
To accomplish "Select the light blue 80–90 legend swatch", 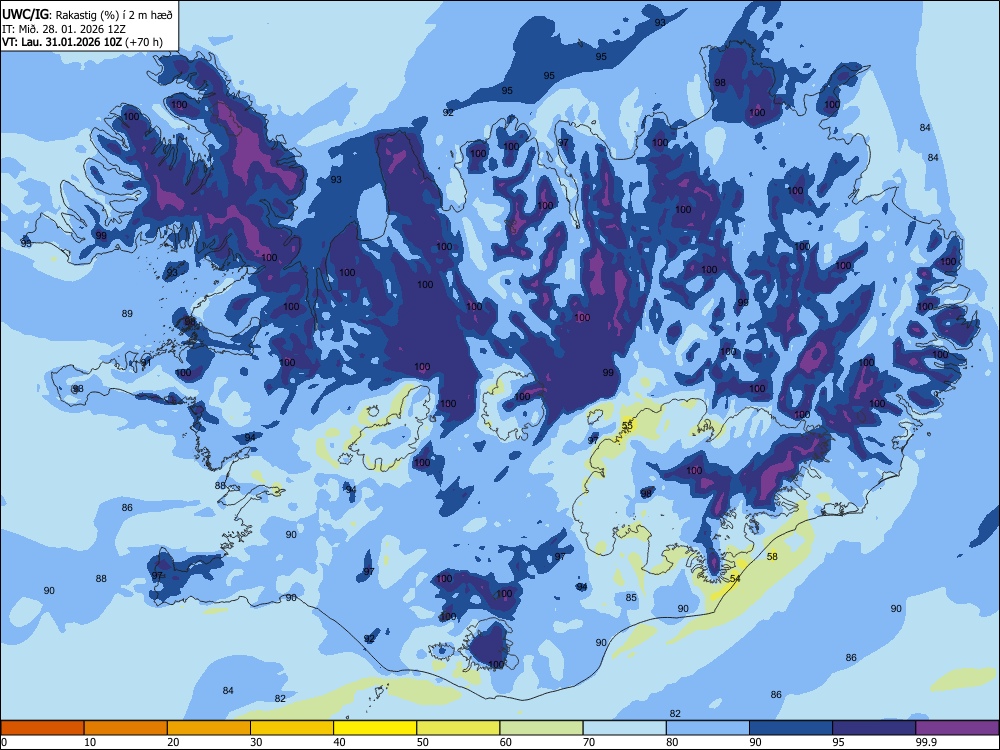I will pos(708,728).
